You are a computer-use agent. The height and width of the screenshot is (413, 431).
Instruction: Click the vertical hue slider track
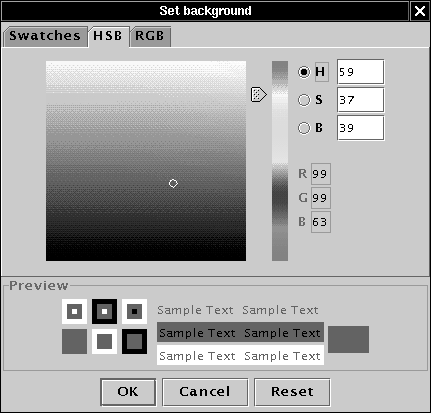[x=280, y=161]
